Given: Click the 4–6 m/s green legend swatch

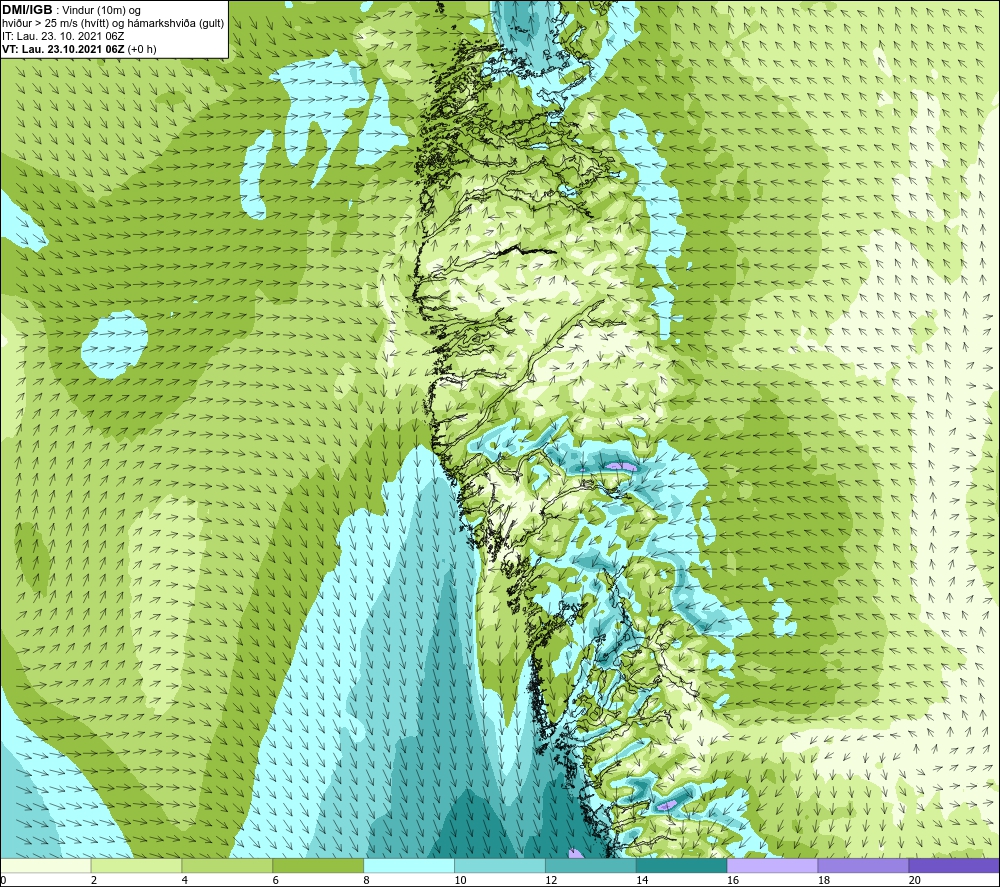Looking at the screenshot, I should pyautogui.click(x=227, y=865).
